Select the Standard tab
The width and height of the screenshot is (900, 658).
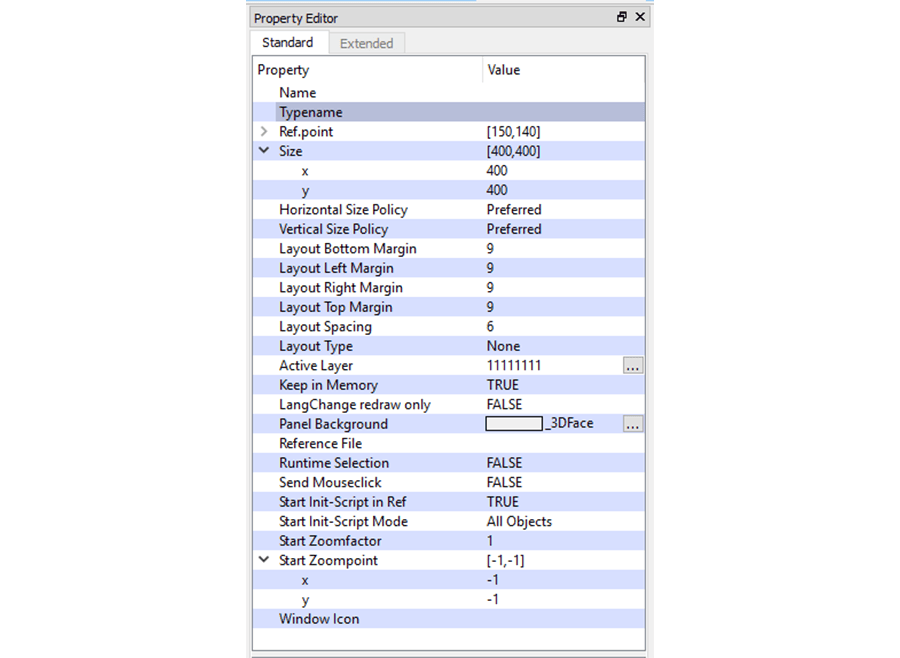[x=287, y=43]
